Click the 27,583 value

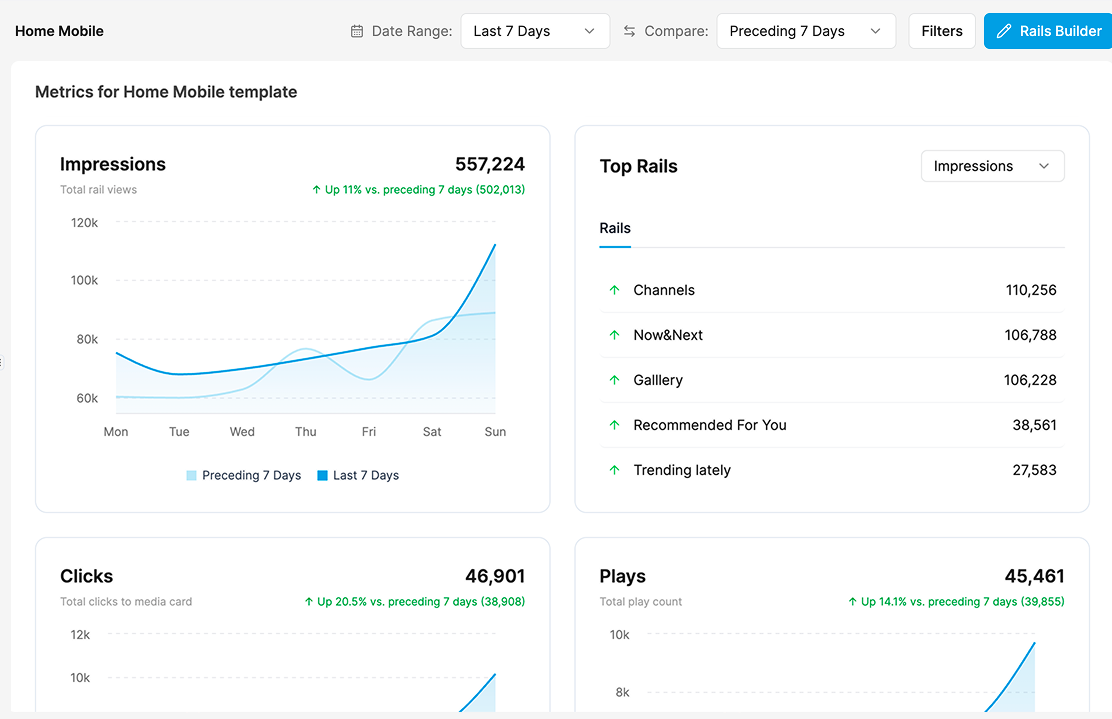pyautogui.click(x=1035, y=470)
